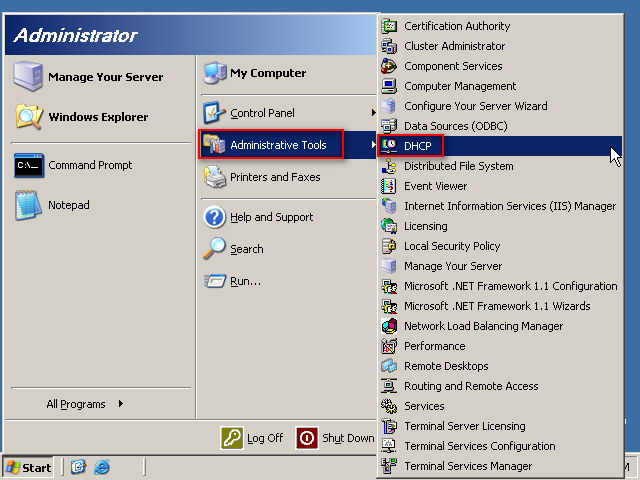640x480 pixels.
Task: Click Routing and Remote Access icon
Action: click(389, 386)
